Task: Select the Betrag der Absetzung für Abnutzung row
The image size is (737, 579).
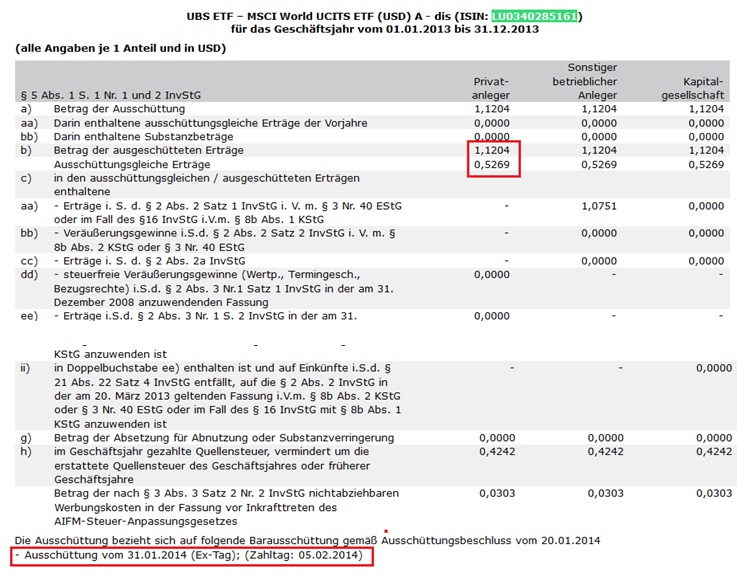Action: [372, 438]
